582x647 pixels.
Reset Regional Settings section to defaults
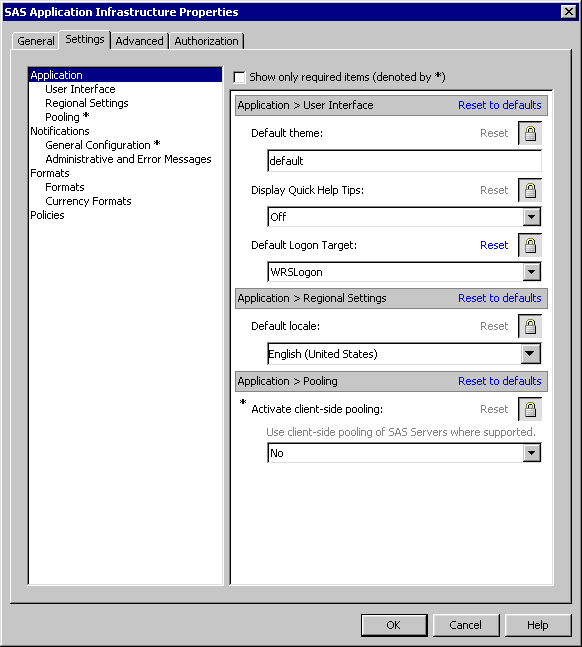click(499, 298)
